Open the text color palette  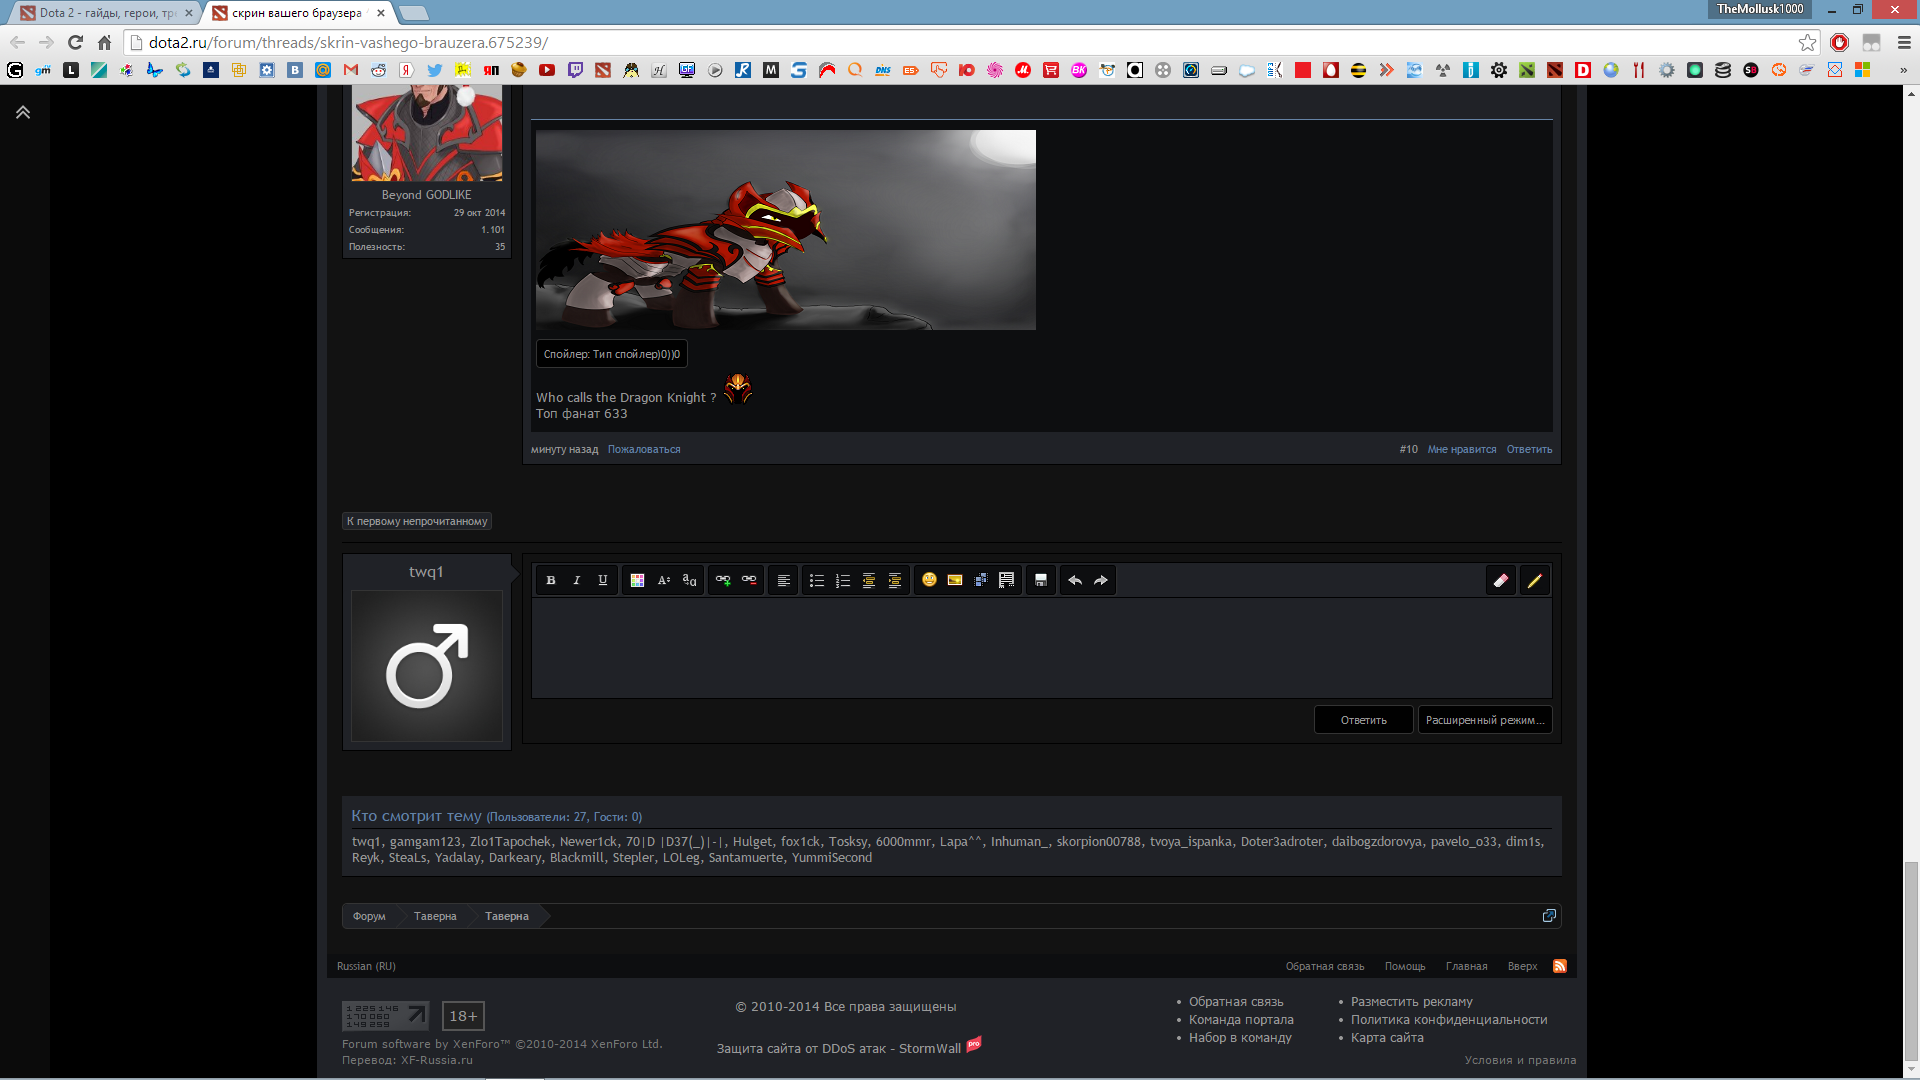tap(637, 580)
